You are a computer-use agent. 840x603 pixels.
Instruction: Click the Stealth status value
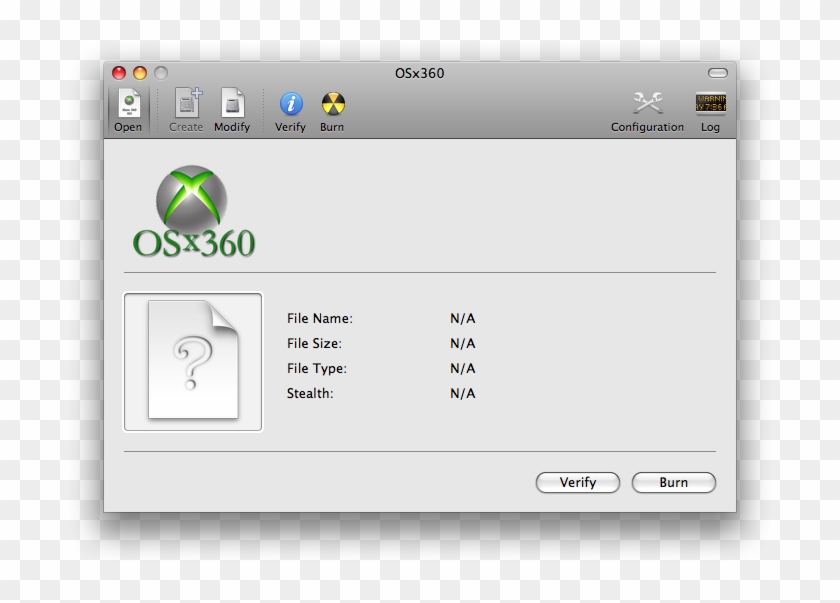[461, 393]
